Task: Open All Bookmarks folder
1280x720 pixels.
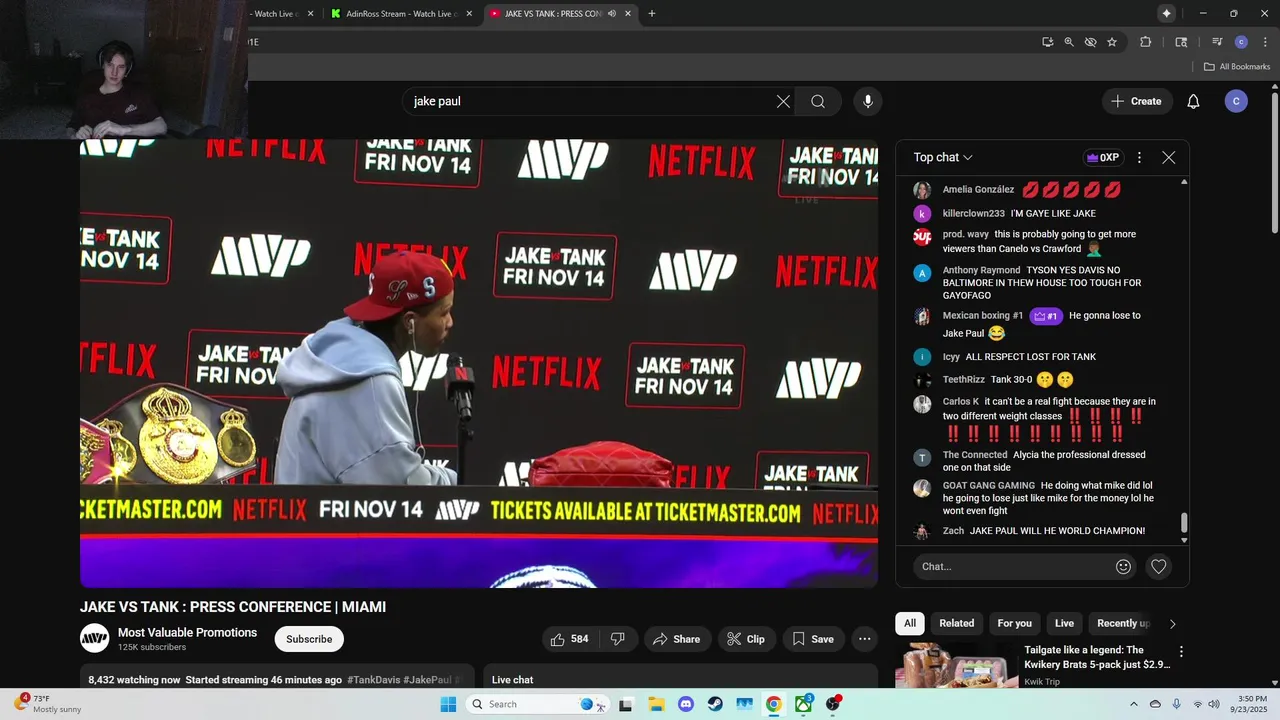Action: (x=1236, y=67)
